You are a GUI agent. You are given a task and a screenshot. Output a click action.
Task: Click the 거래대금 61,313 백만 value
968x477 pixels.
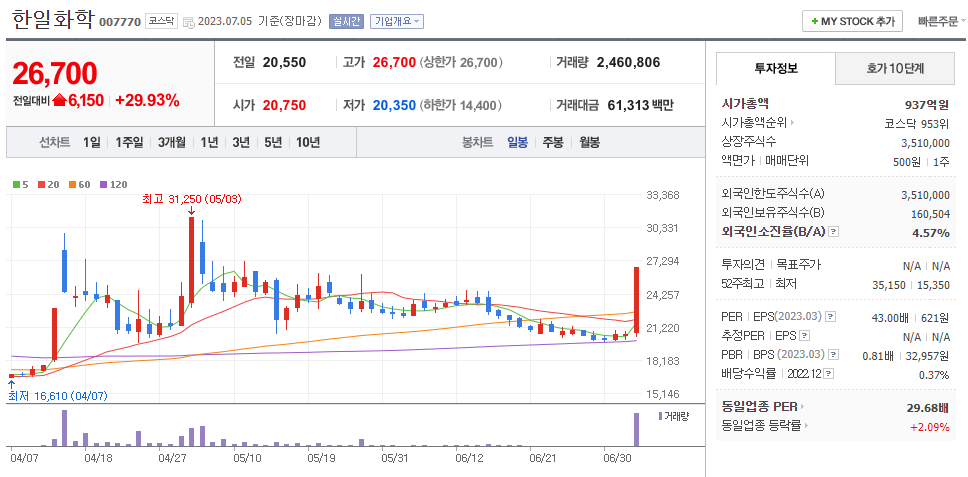point(641,106)
